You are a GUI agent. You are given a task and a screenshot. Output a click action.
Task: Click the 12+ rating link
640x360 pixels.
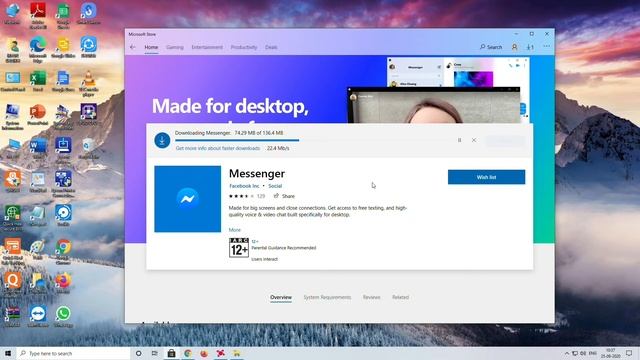tap(255, 242)
